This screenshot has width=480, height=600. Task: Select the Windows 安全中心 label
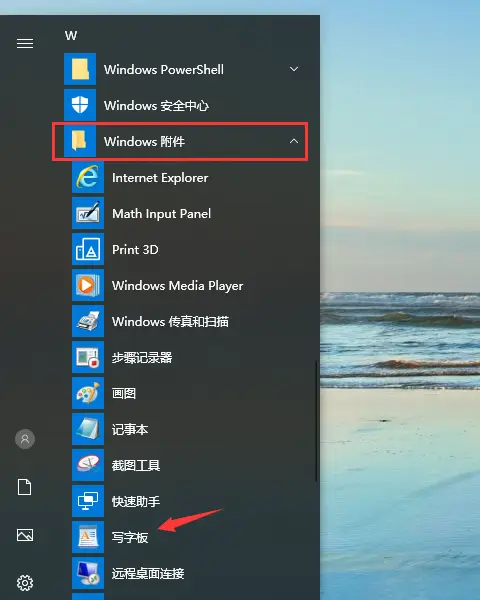point(156,106)
